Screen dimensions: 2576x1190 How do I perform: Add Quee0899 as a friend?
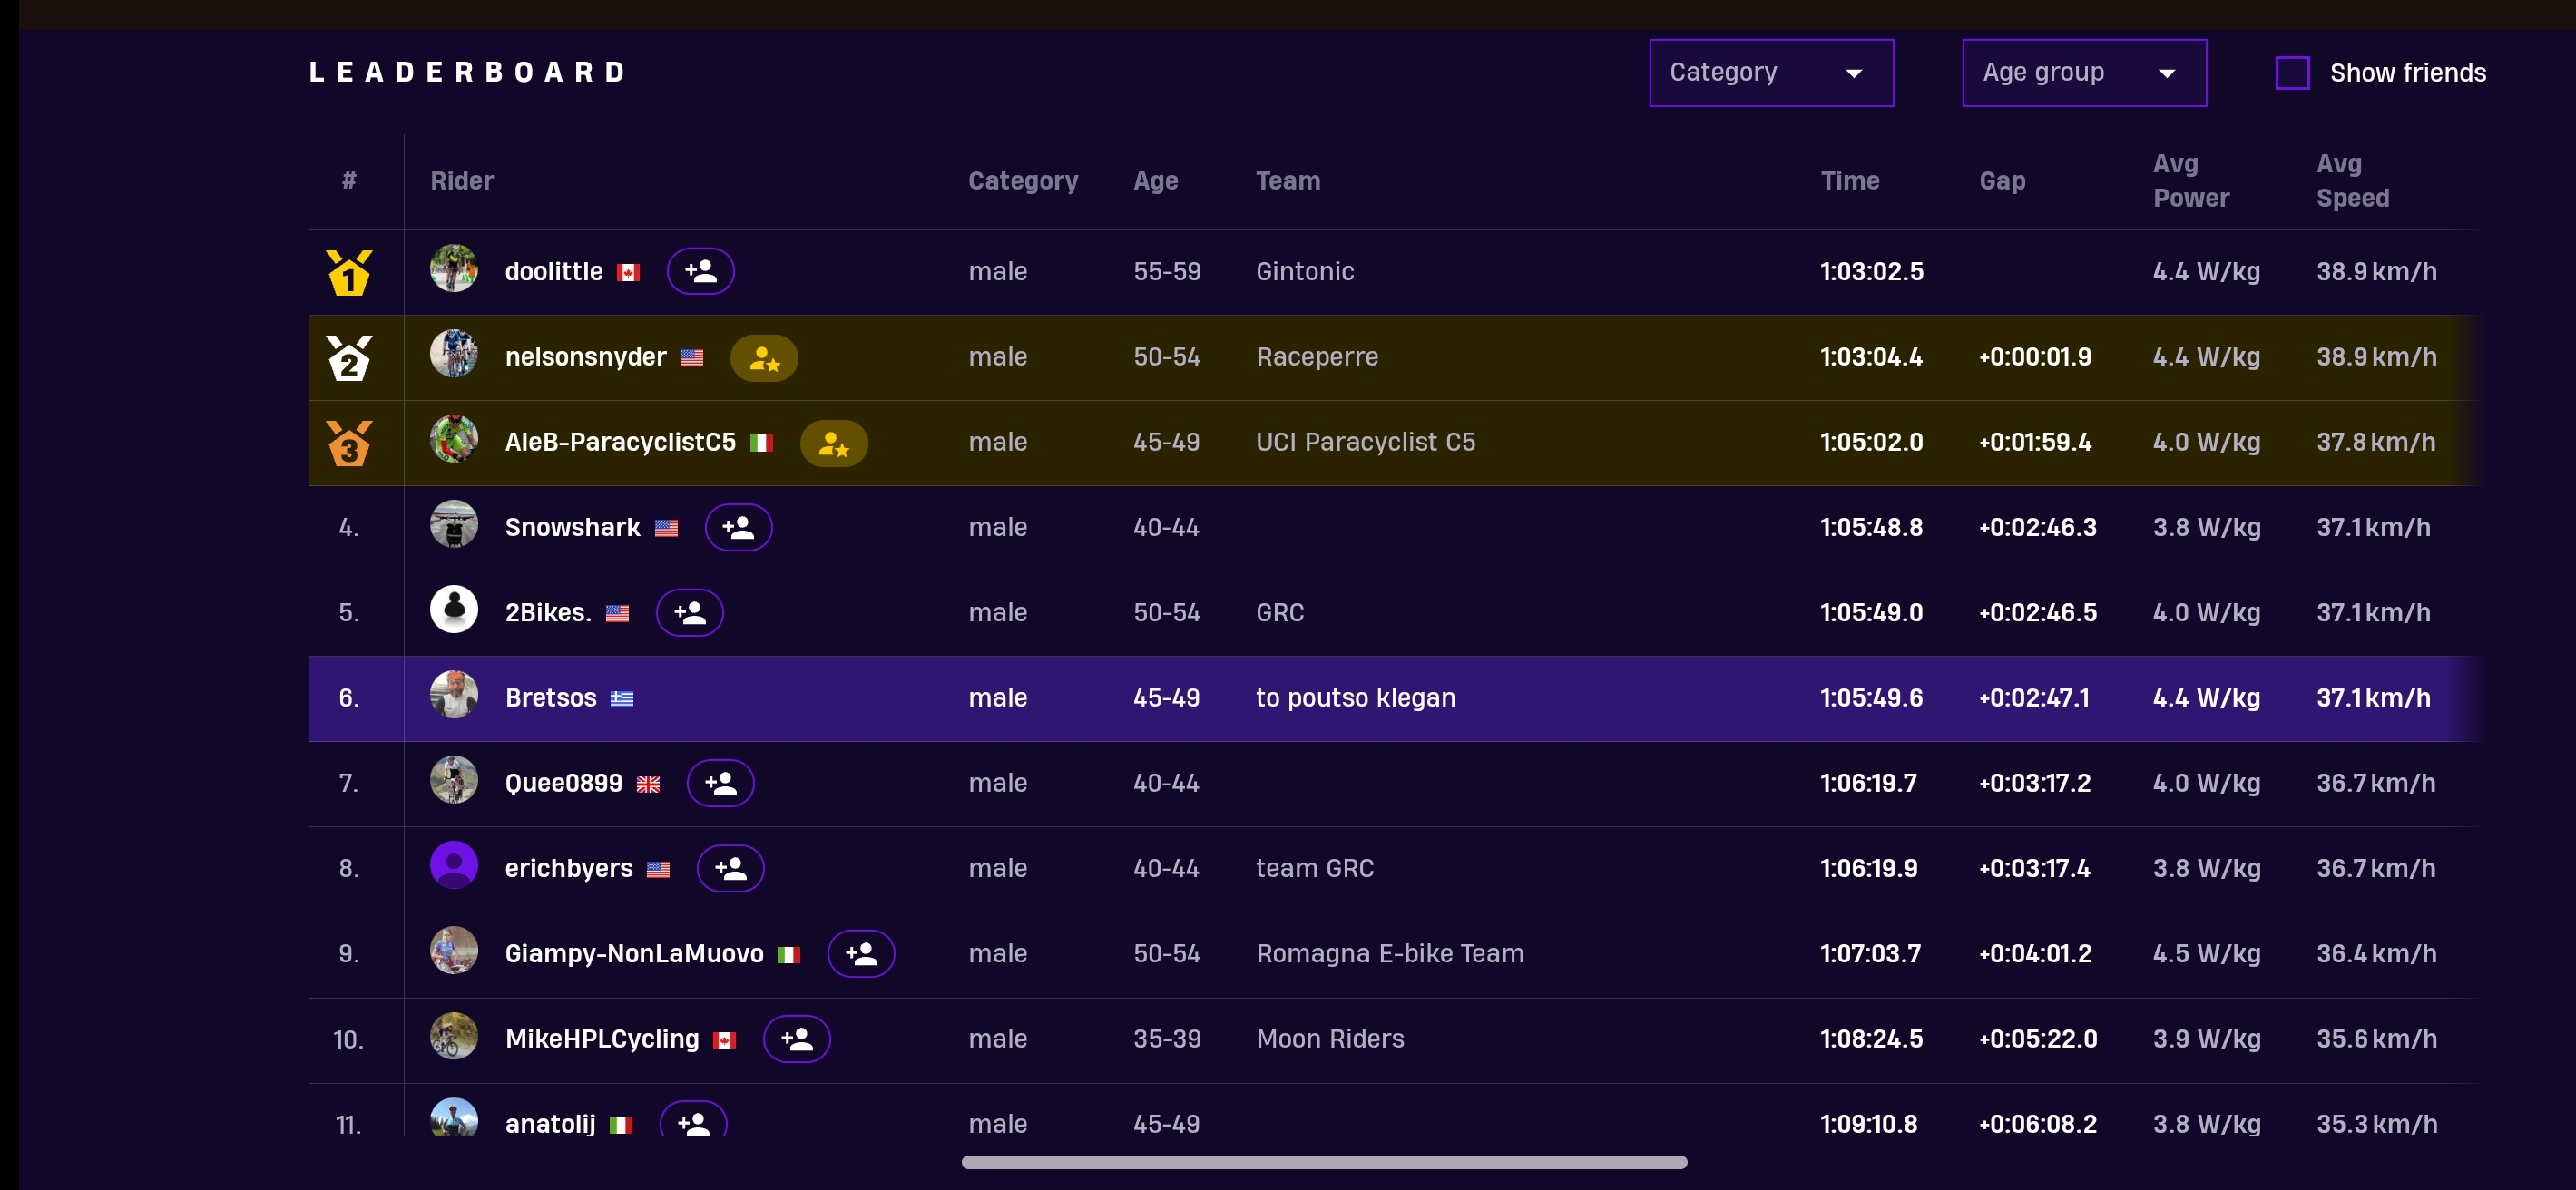pyautogui.click(x=720, y=783)
